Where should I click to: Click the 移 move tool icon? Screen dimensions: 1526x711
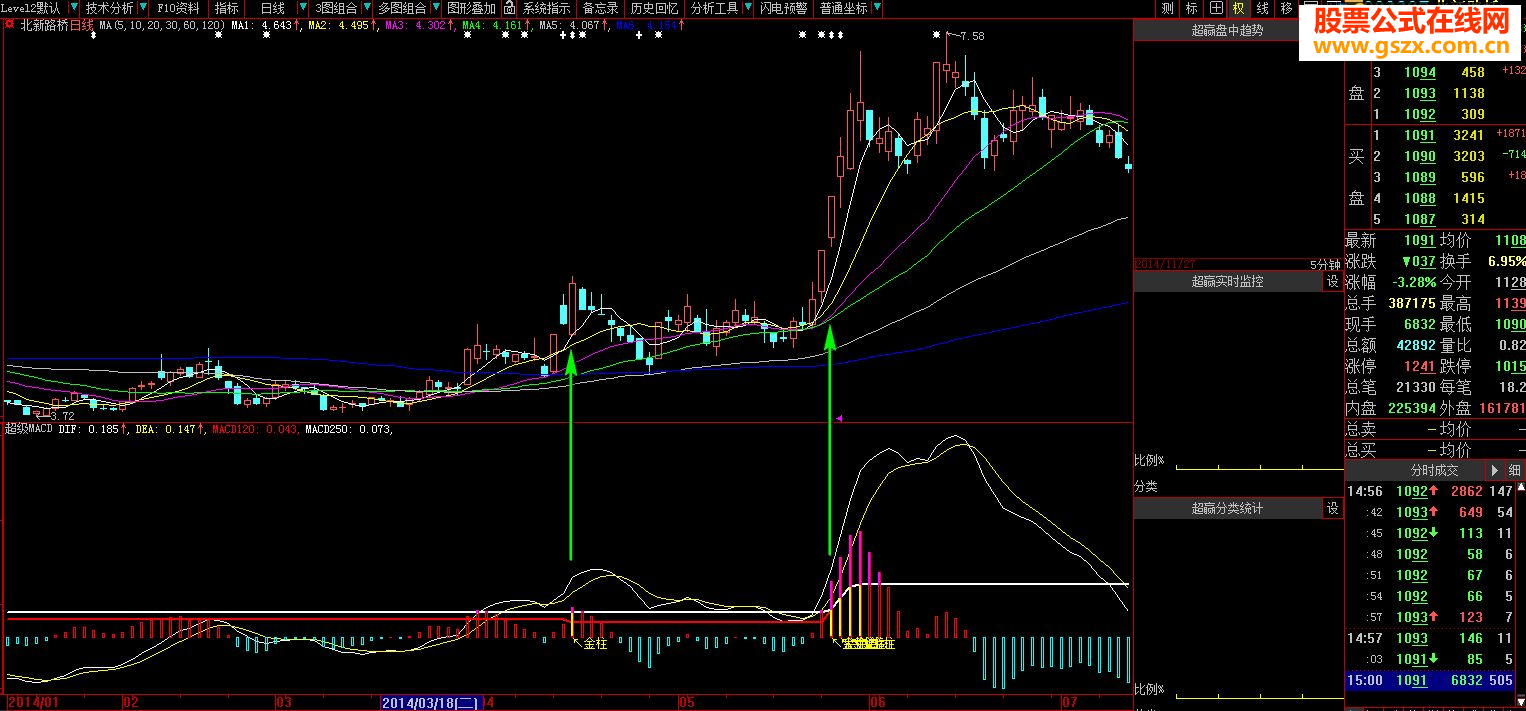click(x=1286, y=8)
